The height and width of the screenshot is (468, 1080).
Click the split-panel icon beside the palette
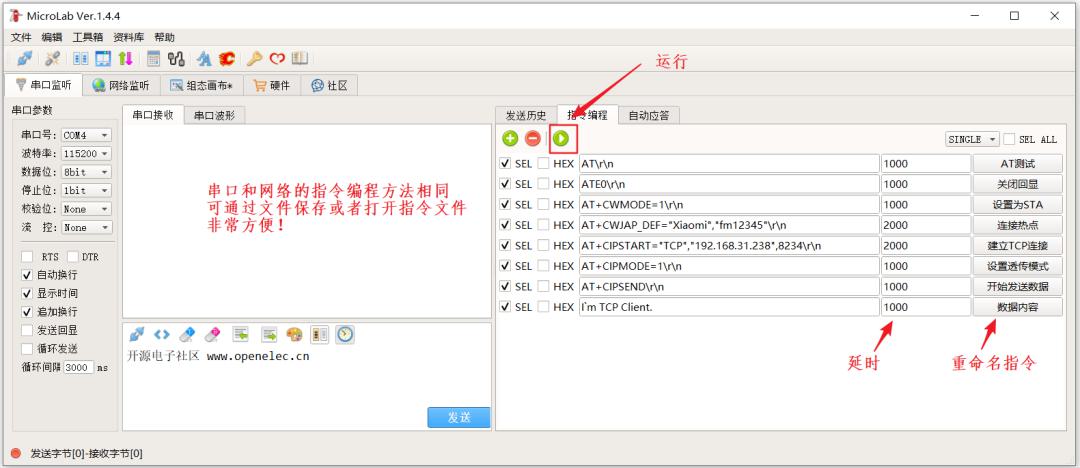pos(319,334)
